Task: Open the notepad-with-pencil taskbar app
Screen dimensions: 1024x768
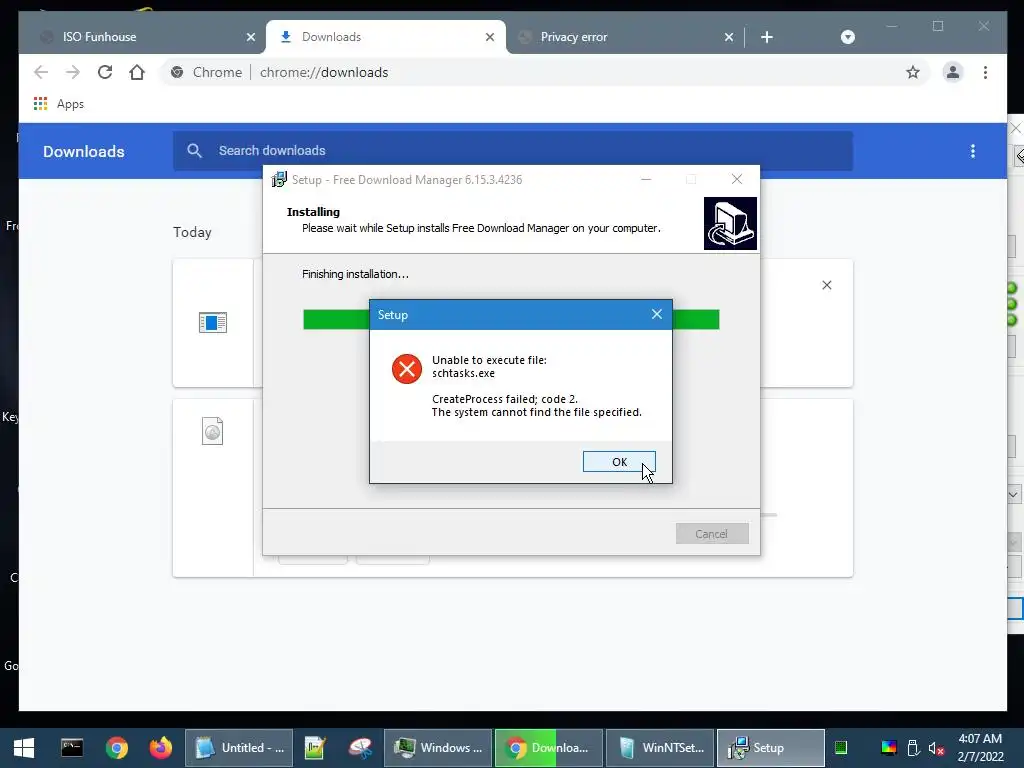Action: pyautogui.click(x=314, y=748)
